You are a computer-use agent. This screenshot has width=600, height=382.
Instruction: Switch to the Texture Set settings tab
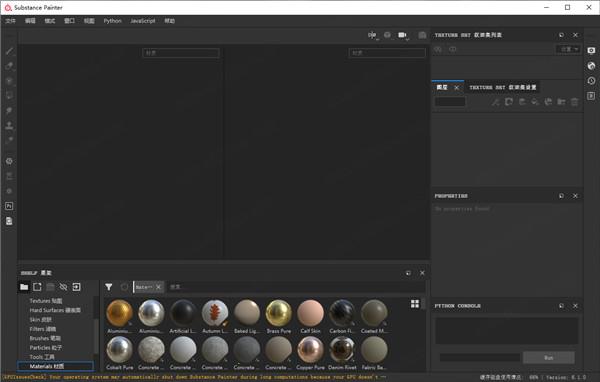point(502,87)
